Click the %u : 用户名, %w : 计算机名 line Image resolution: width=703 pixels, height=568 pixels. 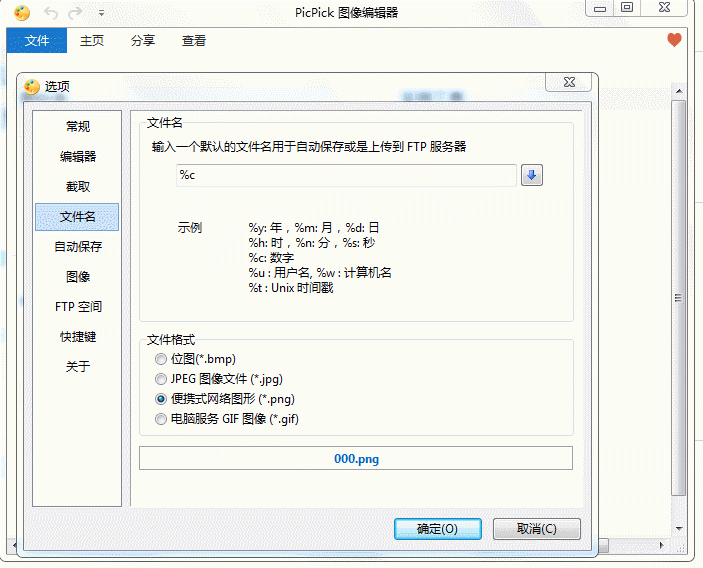coord(320,273)
